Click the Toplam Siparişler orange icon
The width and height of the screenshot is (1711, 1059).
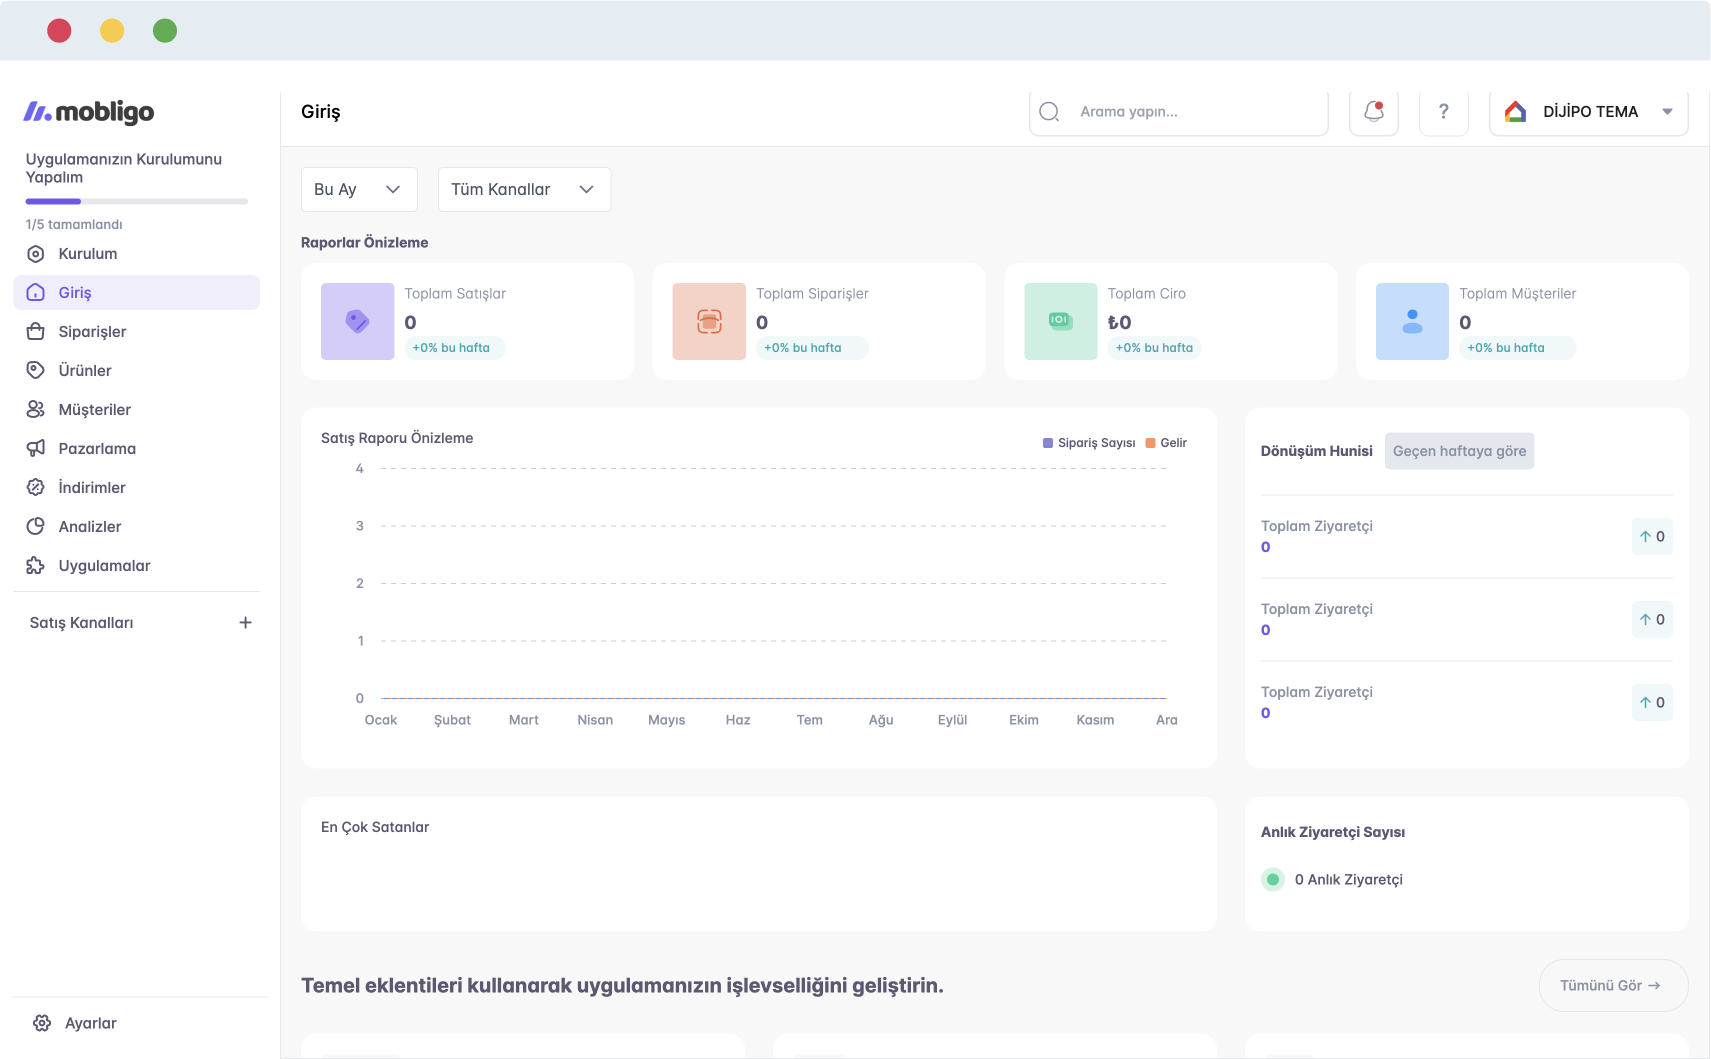click(x=709, y=321)
